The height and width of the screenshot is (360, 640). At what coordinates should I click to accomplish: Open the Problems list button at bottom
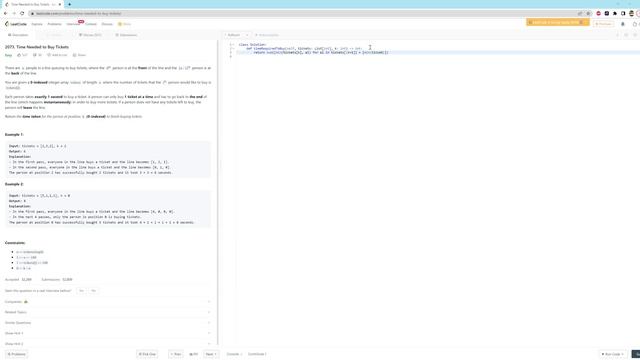[17, 354]
